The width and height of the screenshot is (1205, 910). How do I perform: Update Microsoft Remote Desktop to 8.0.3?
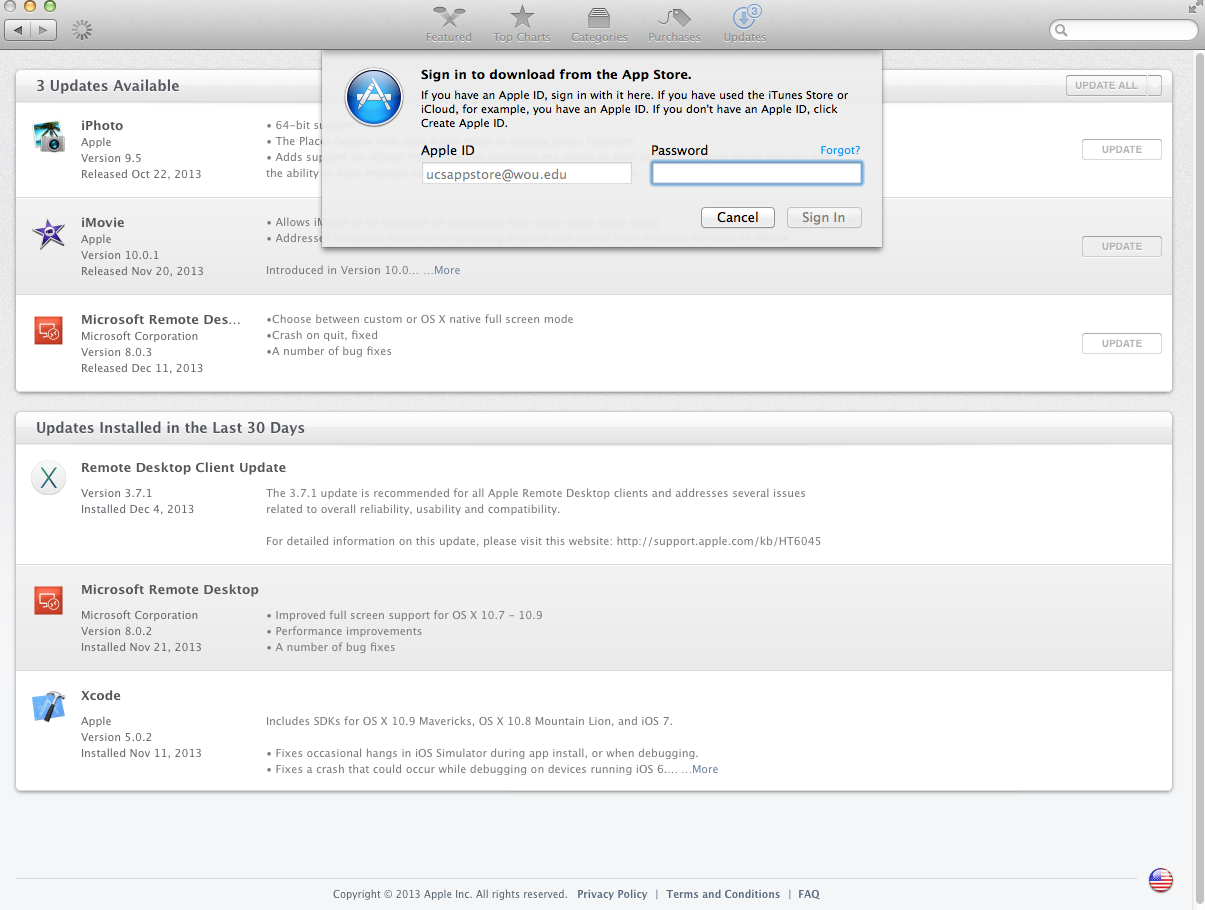[1121, 343]
